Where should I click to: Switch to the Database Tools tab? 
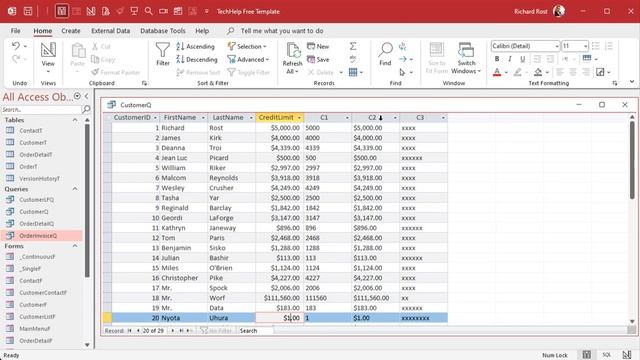tap(162, 31)
